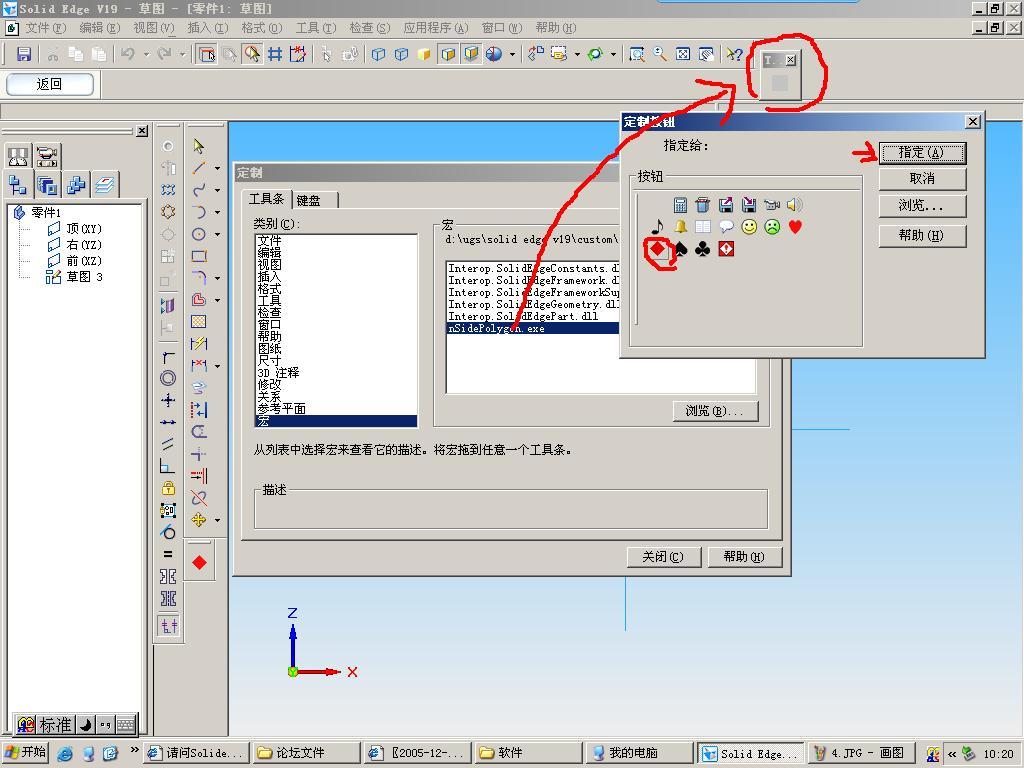This screenshot has width=1024, height=768.
Task: Choose the speaker button image
Action: (x=794, y=205)
